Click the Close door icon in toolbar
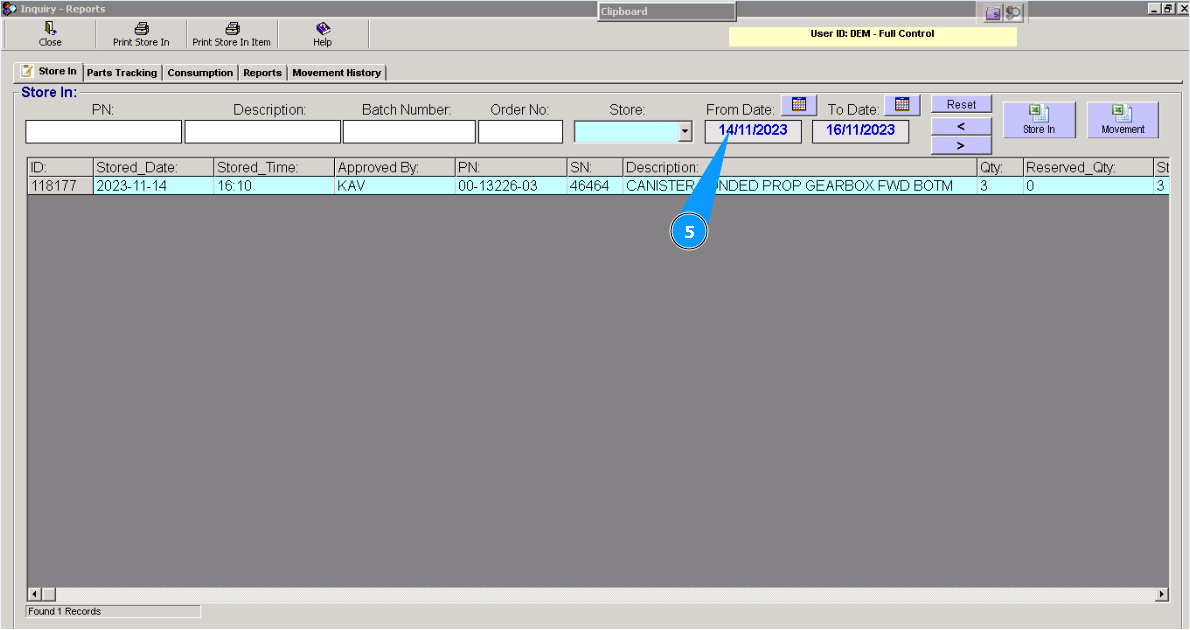This screenshot has height=630, width=1190. 50,28
